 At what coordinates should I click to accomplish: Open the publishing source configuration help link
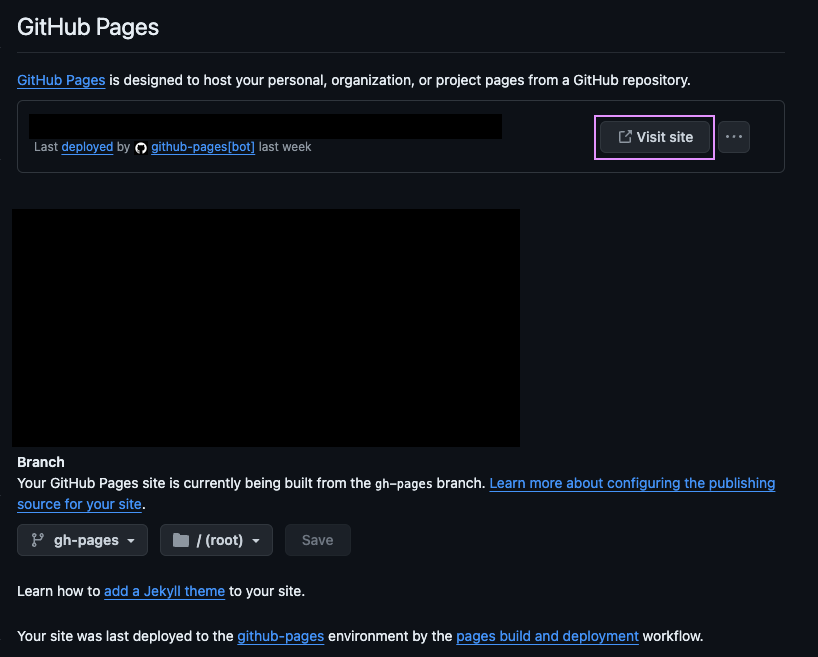tap(632, 484)
